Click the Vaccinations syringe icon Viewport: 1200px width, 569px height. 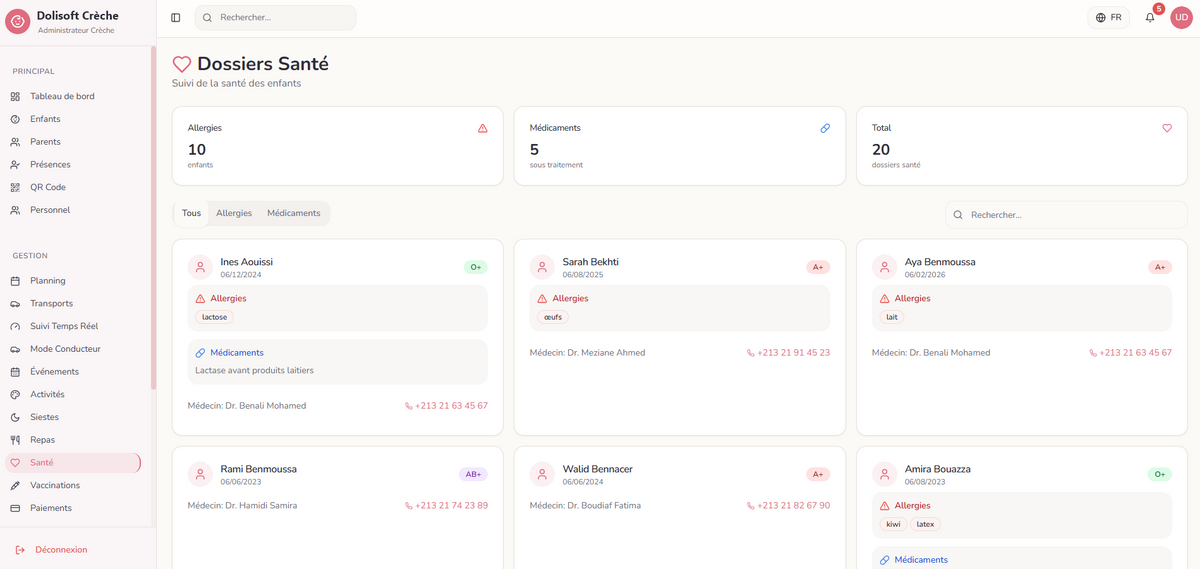tap(15, 485)
